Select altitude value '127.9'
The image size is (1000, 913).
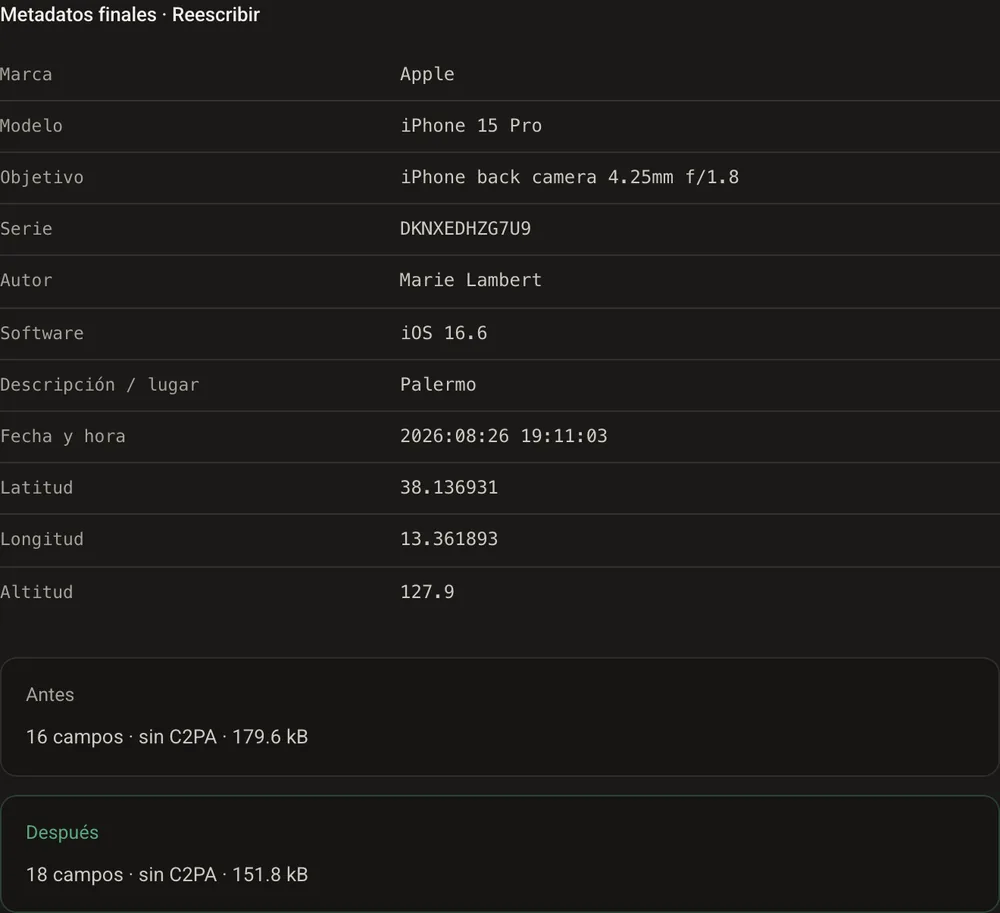click(427, 592)
